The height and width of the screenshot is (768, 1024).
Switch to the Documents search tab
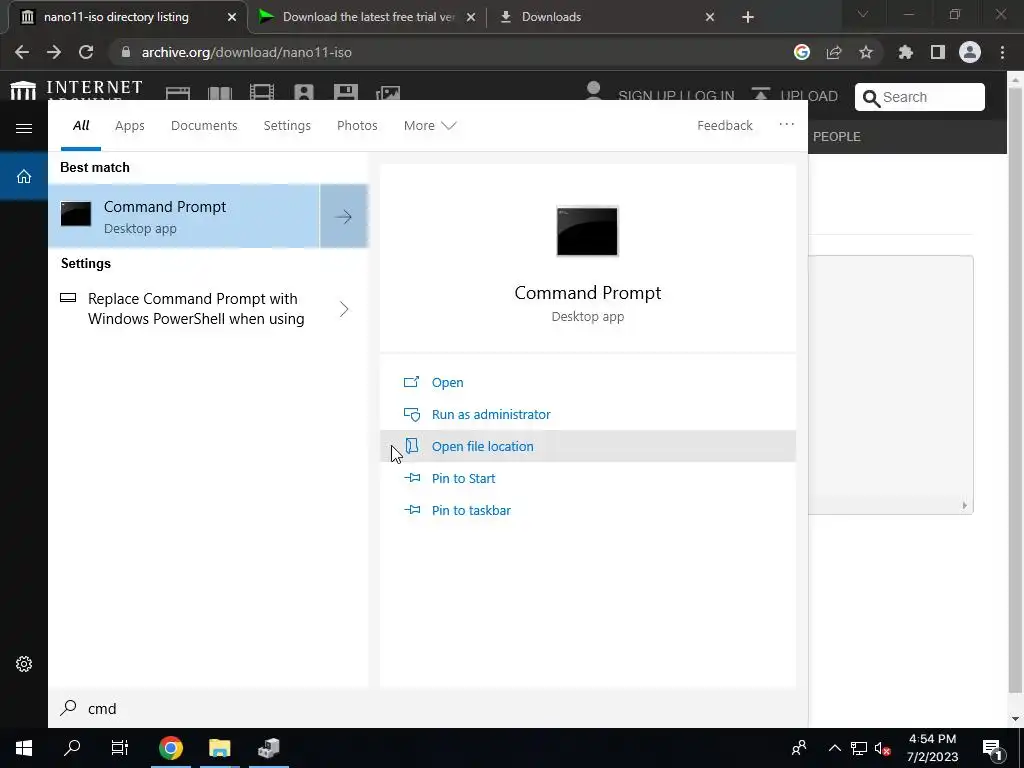click(x=204, y=125)
